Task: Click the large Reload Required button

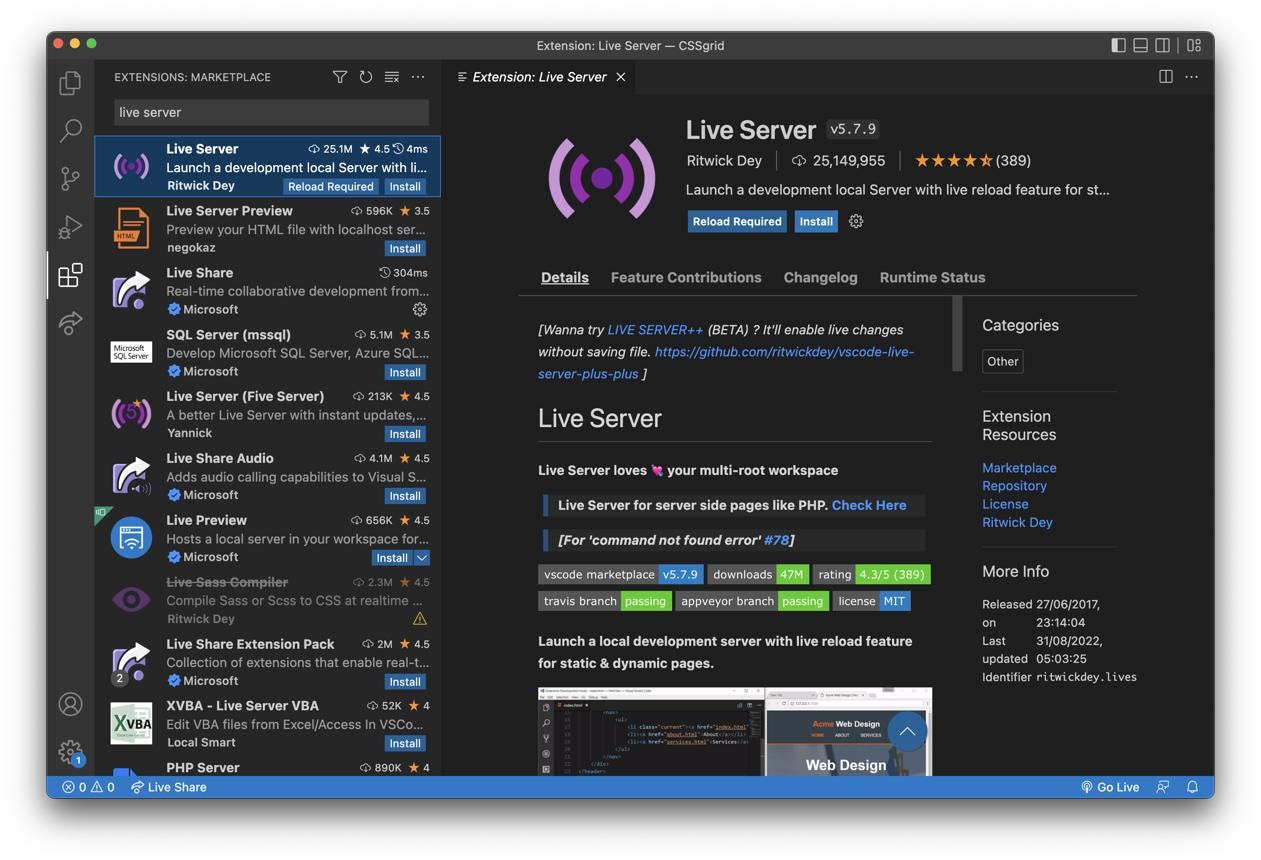Action: (x=737, y=222)
